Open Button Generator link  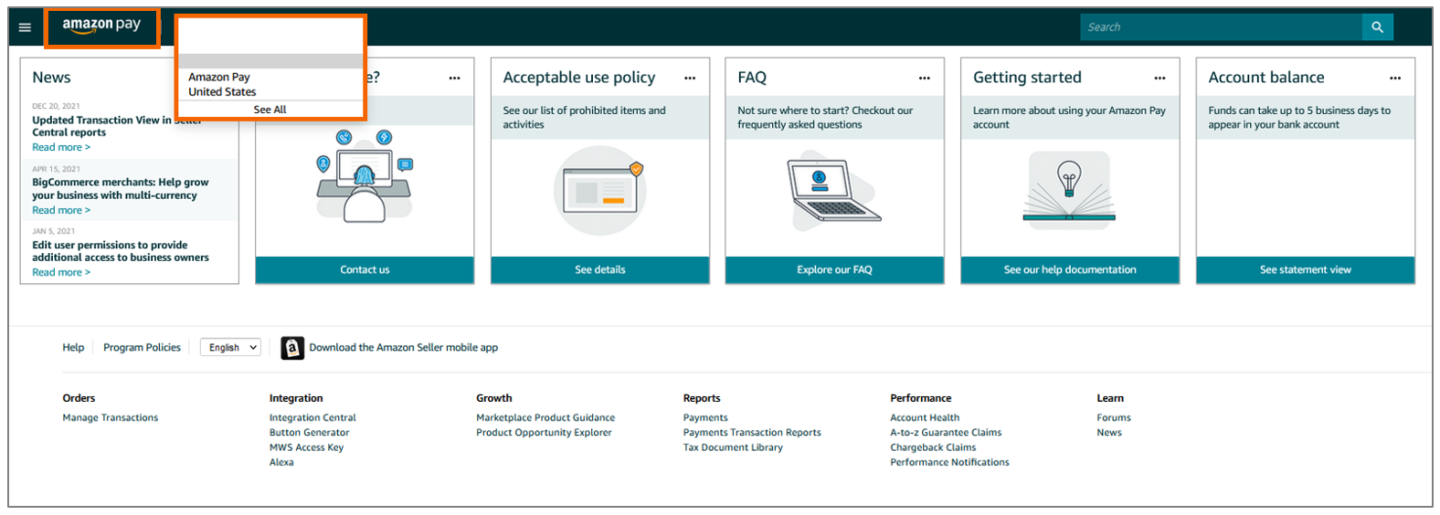pos(309,433)
